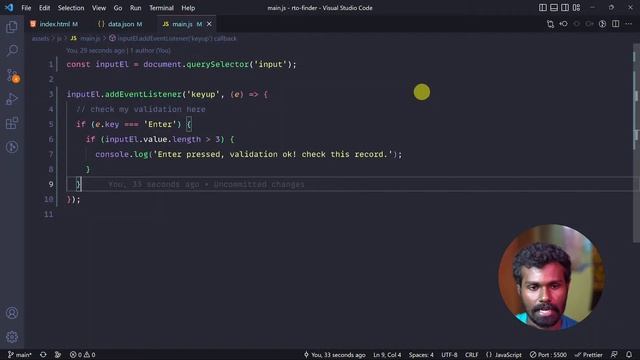Viewport: 640px width, 360px height.
Task: Split the editor to the right
Action: click(x=616, y=24)
